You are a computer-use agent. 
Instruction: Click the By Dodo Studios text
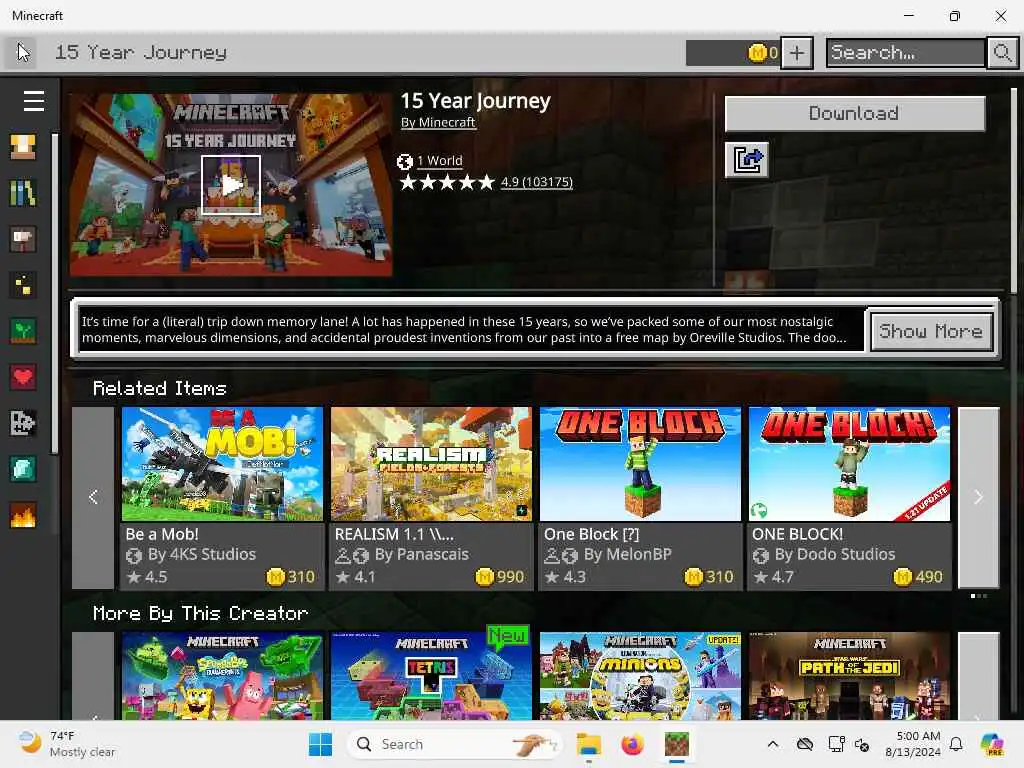(x=835, y=554)
